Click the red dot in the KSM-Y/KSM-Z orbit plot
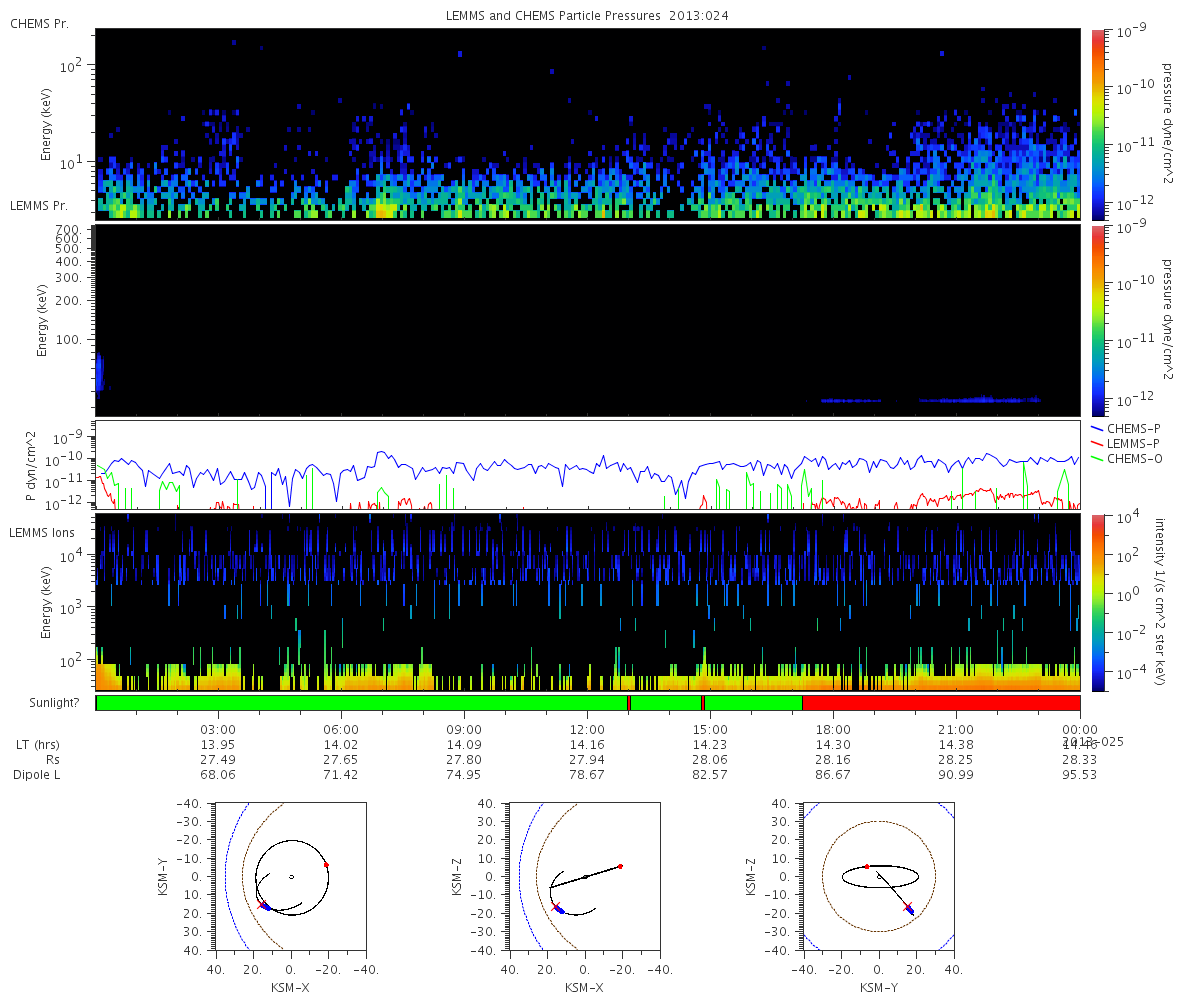The height and width of the screenshot is (1000, 1200). [x=867, y=866]
